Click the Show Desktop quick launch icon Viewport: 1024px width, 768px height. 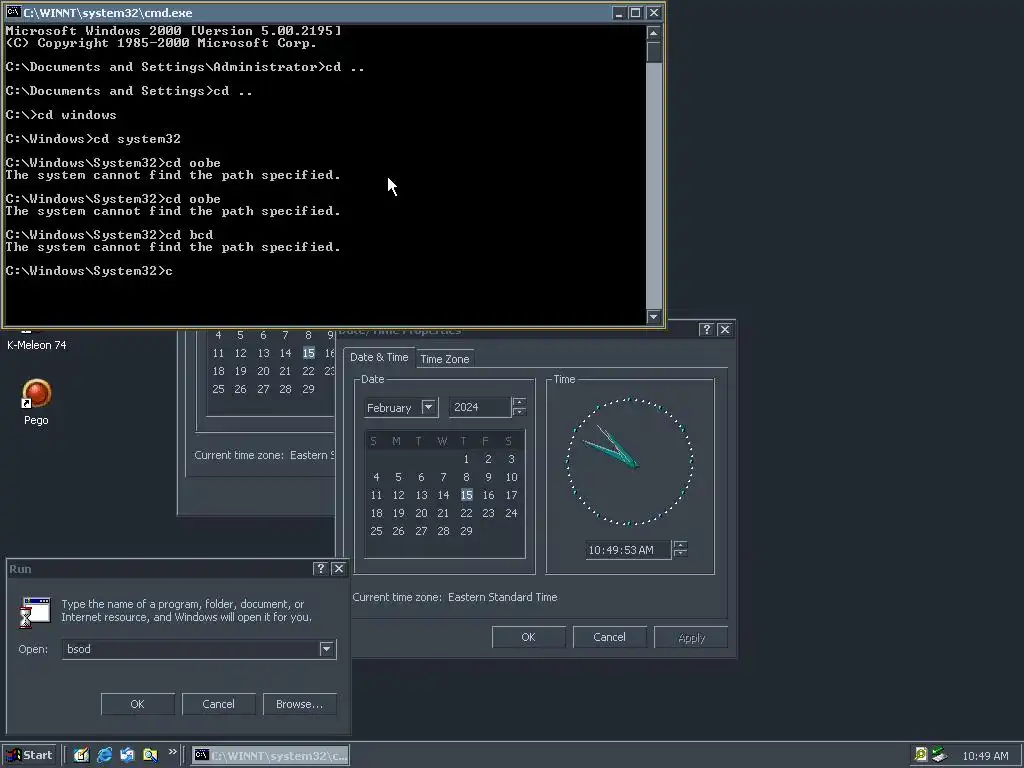81,755
